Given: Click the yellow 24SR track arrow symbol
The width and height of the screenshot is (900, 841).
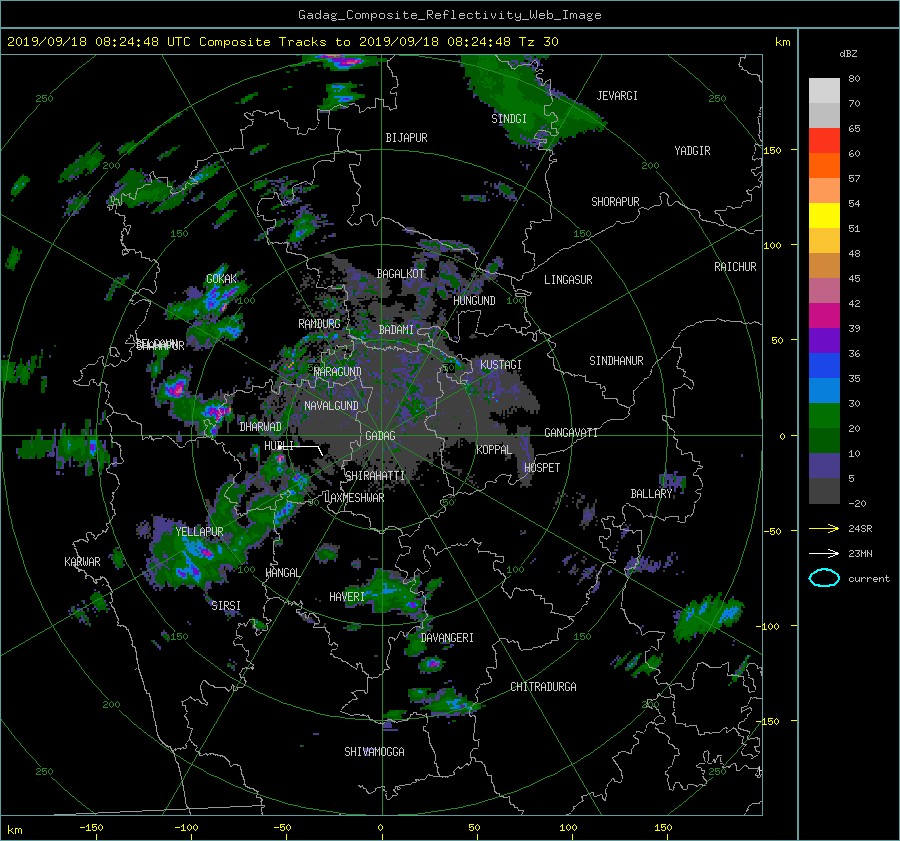Looking at the screenshot, I should click(x=824, y=528).
